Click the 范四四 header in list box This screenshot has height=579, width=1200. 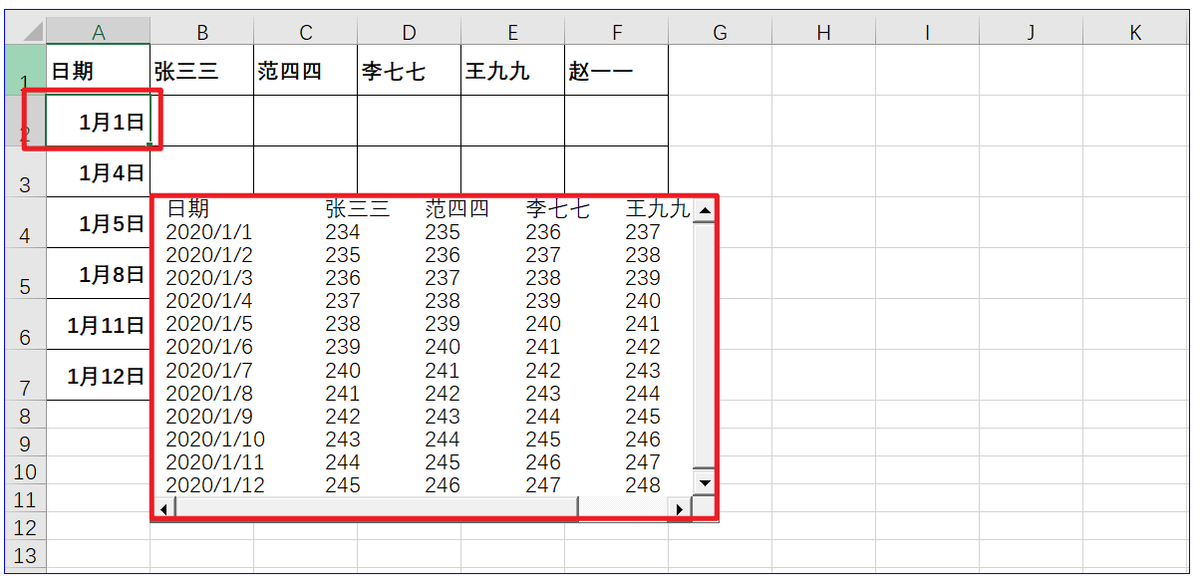[457, 209]
